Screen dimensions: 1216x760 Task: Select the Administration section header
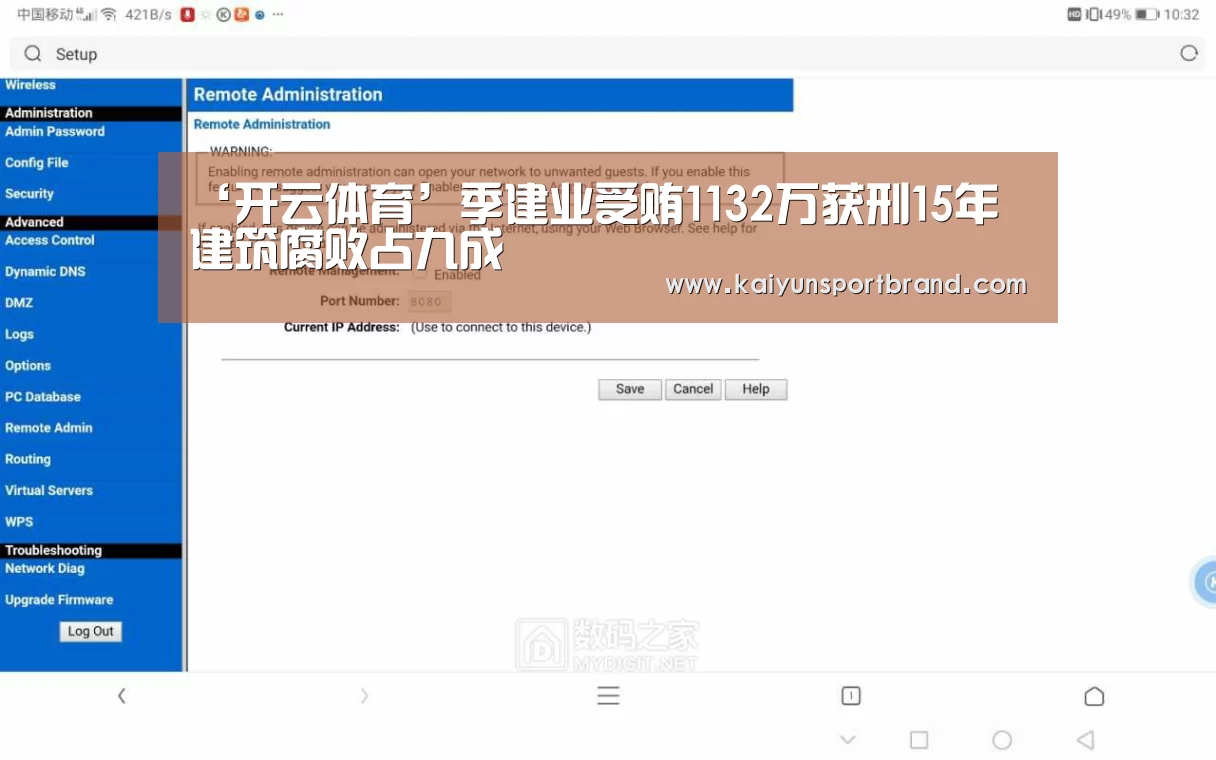click(91, 113)
